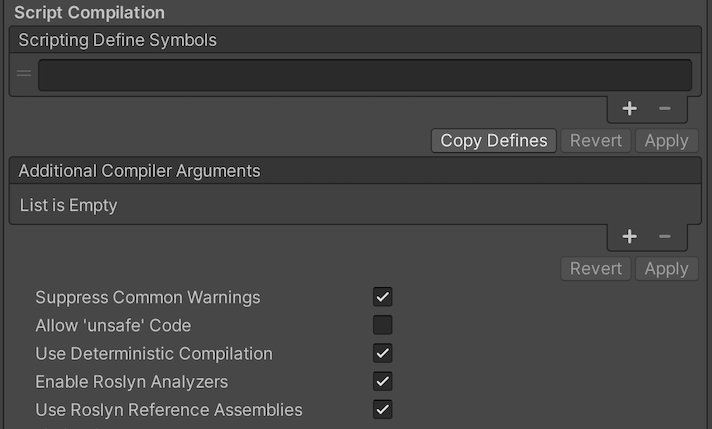712x429 pixels.
Task: Click into the scripting define symbol text field
Action: pos(364,75)
